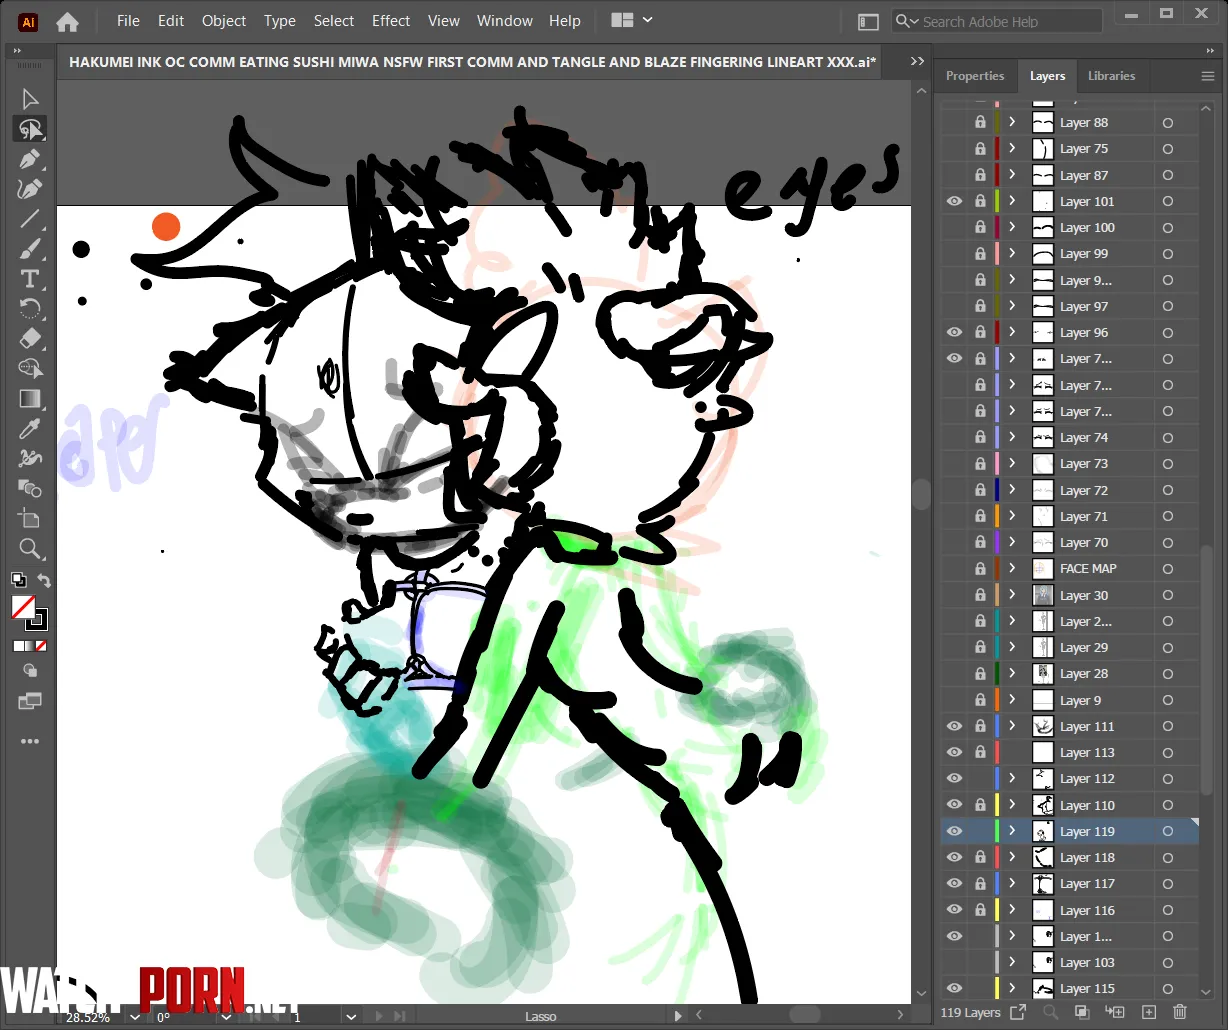This screenshot has height=1030, width=1228.
Task: Select Layer 74 row name
Action: [x=1084, y=437]
